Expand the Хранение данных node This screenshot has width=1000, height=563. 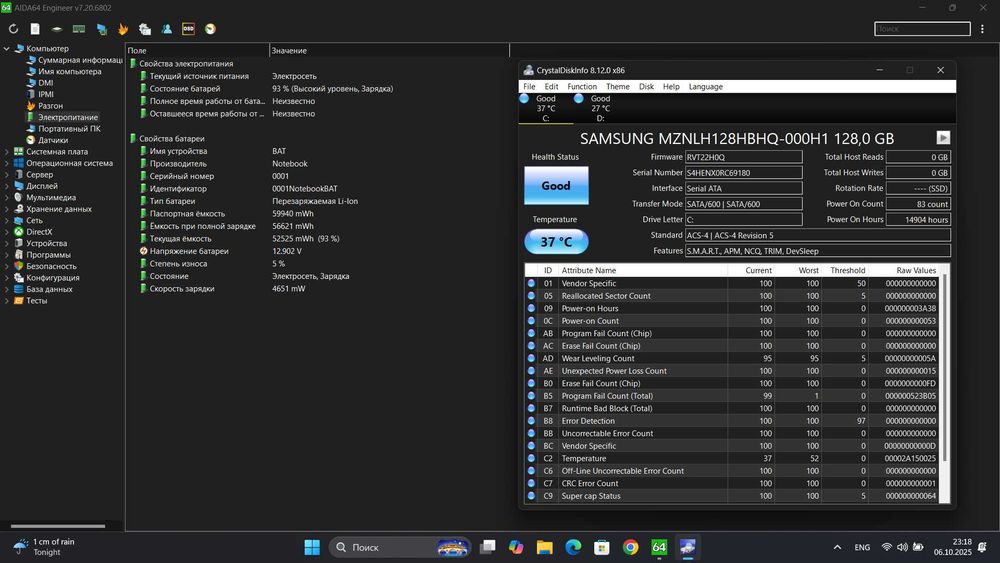[6, 209]
